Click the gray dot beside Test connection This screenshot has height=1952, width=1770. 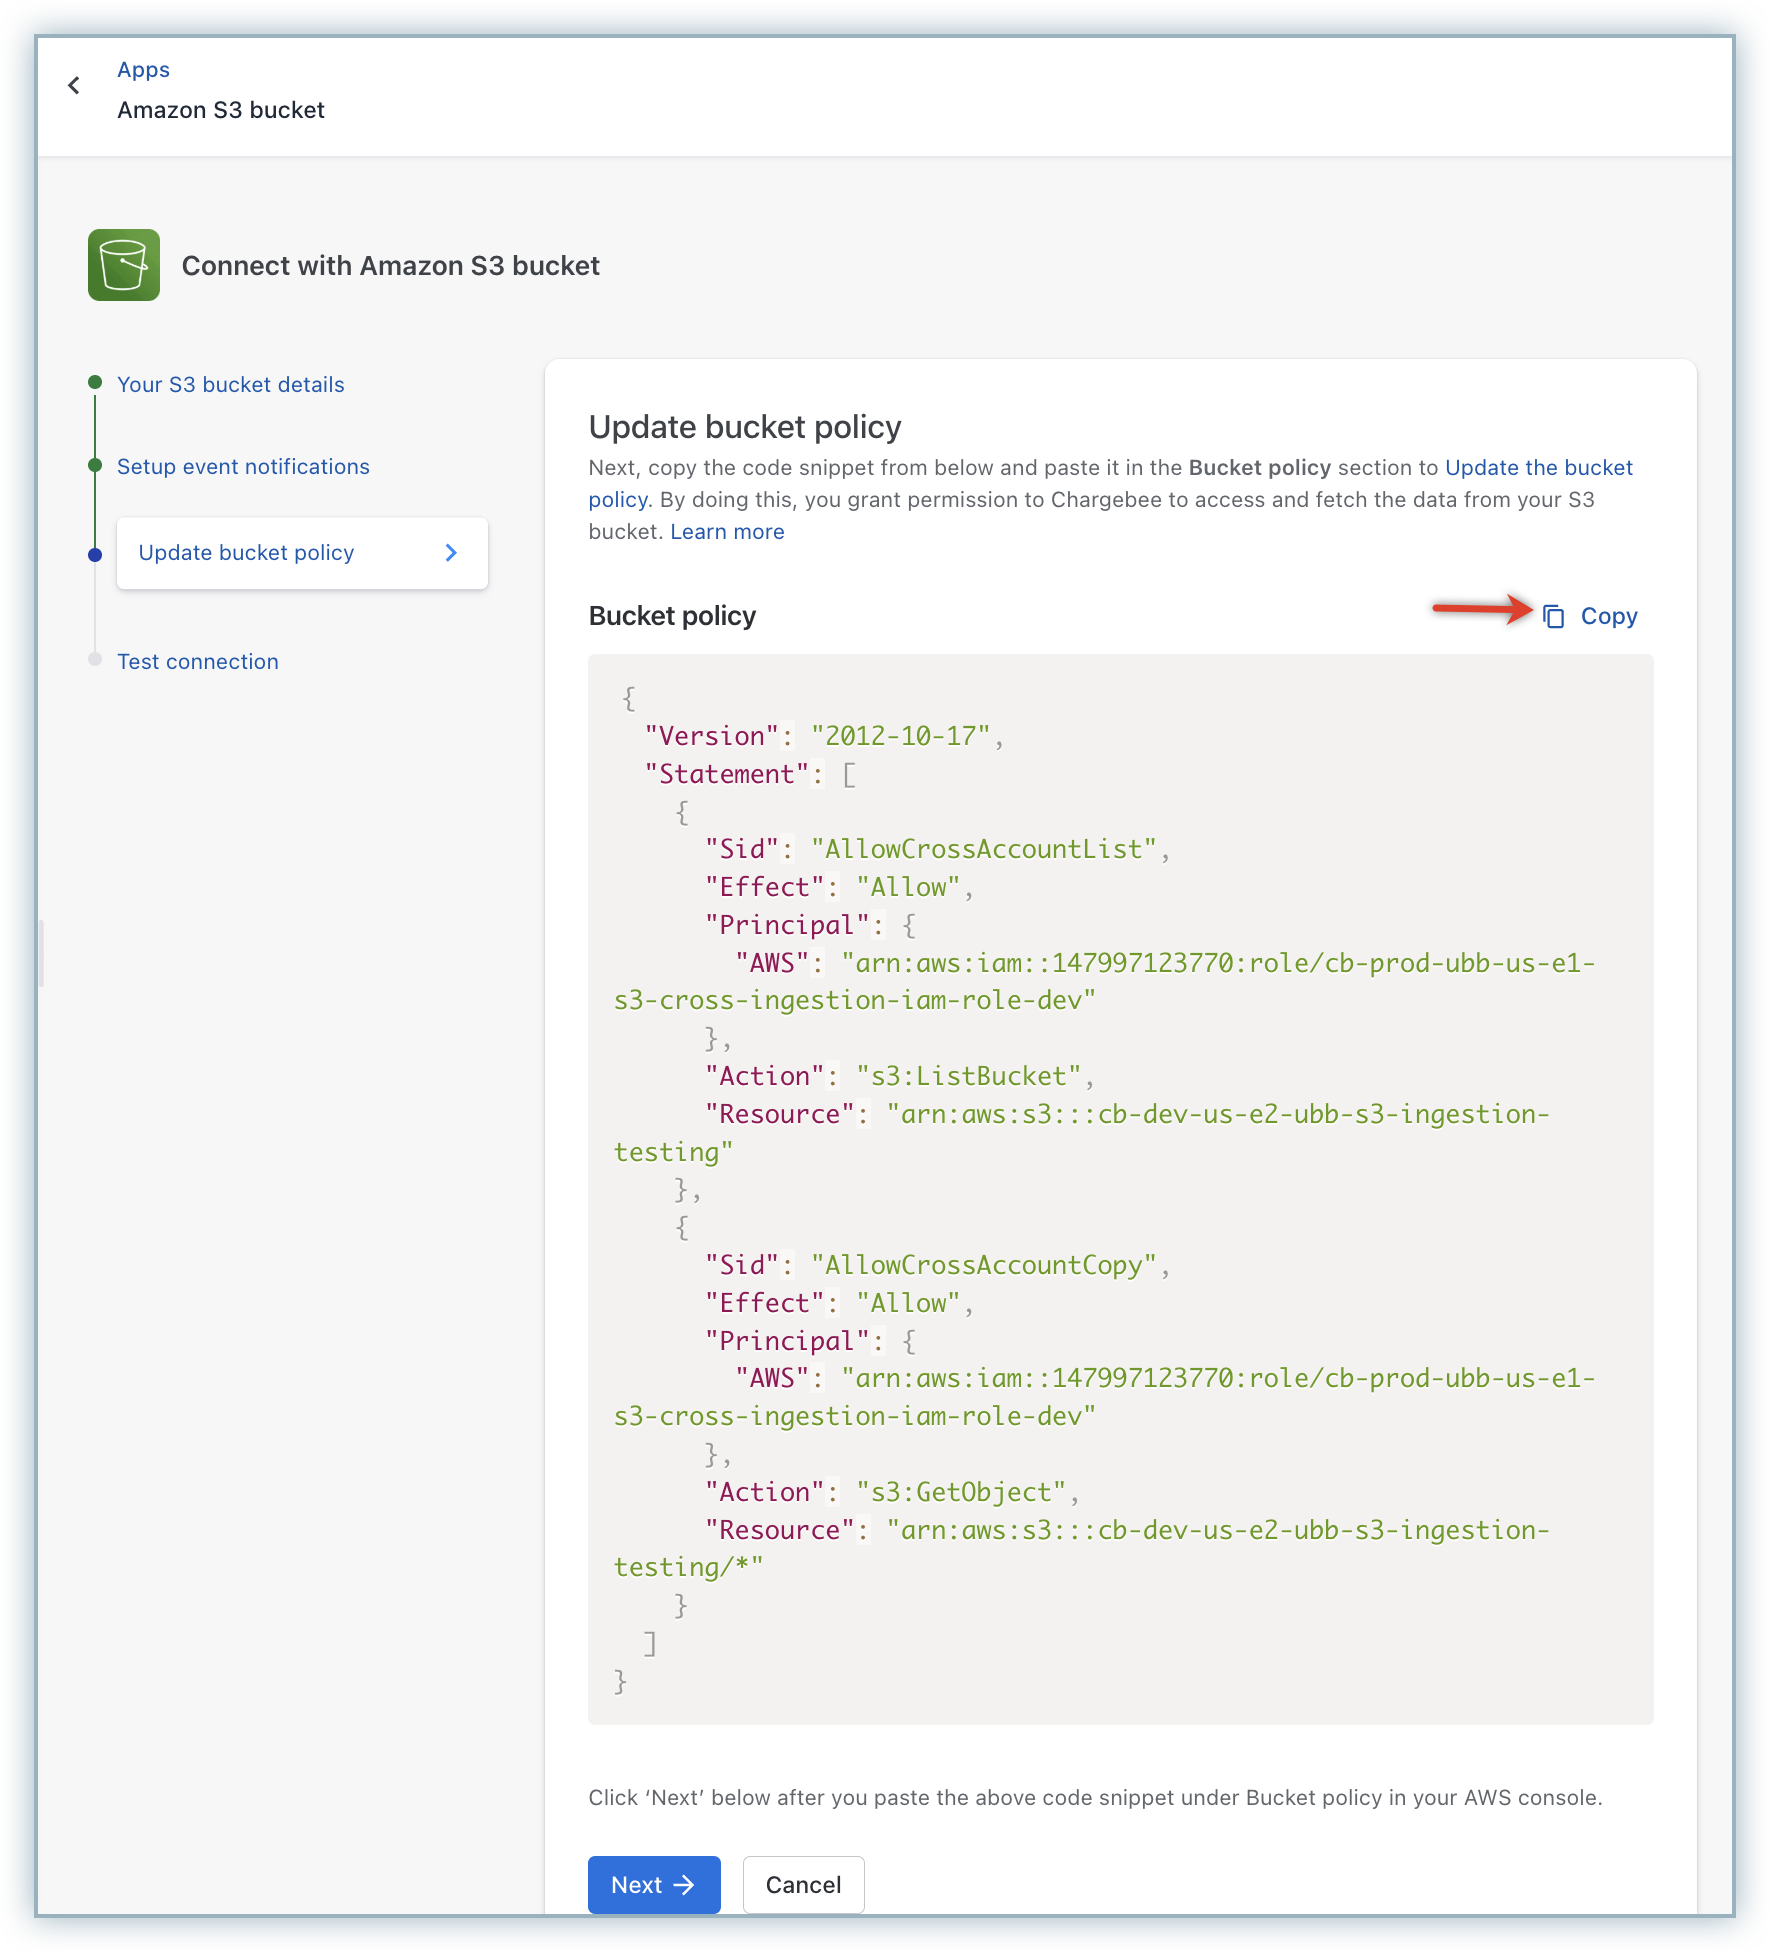pos(95,660)
